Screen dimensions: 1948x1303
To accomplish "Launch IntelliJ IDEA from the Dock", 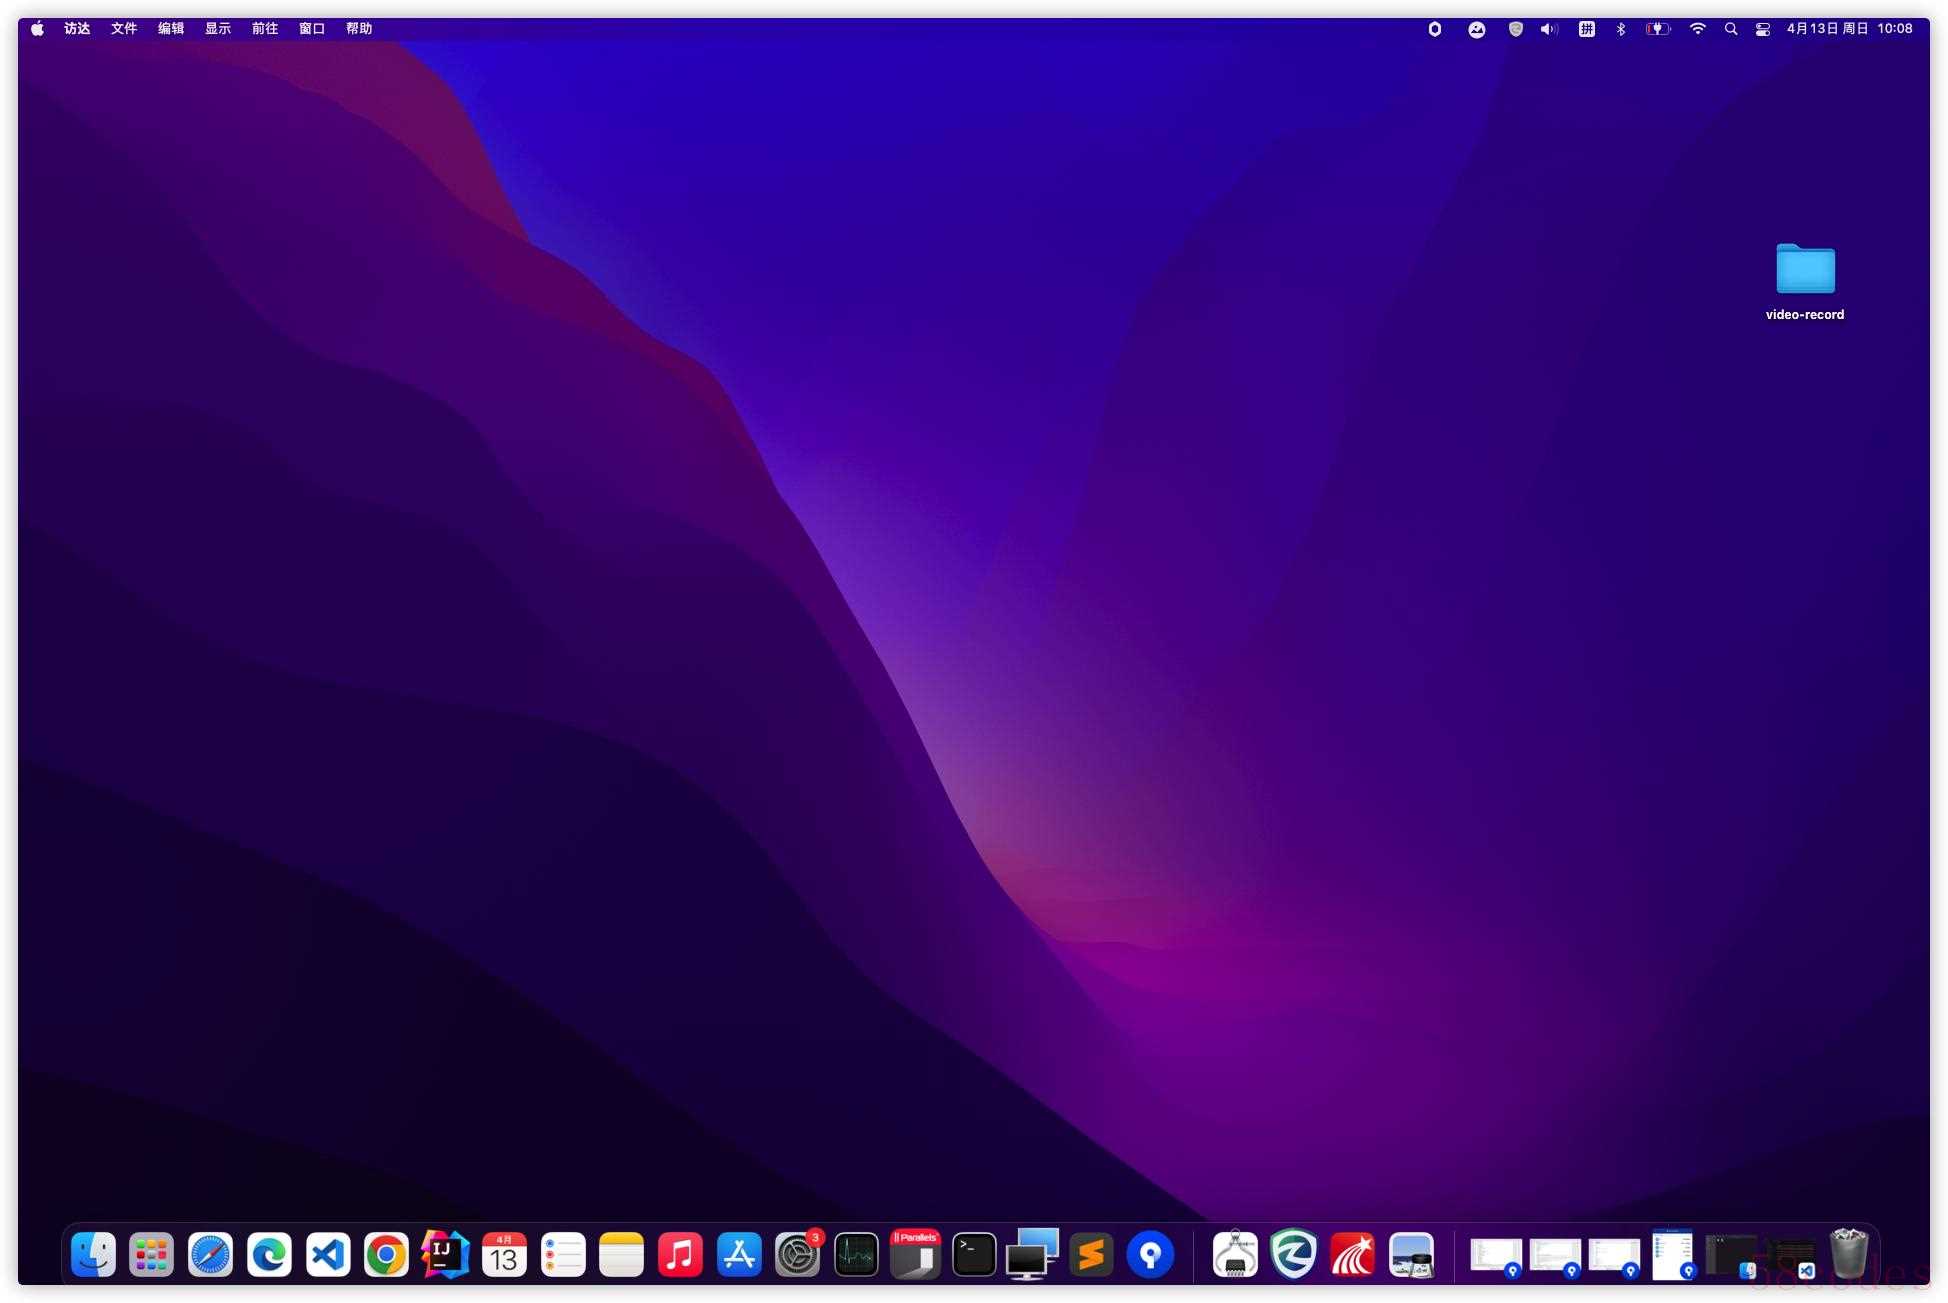I will coord(445,1255).
